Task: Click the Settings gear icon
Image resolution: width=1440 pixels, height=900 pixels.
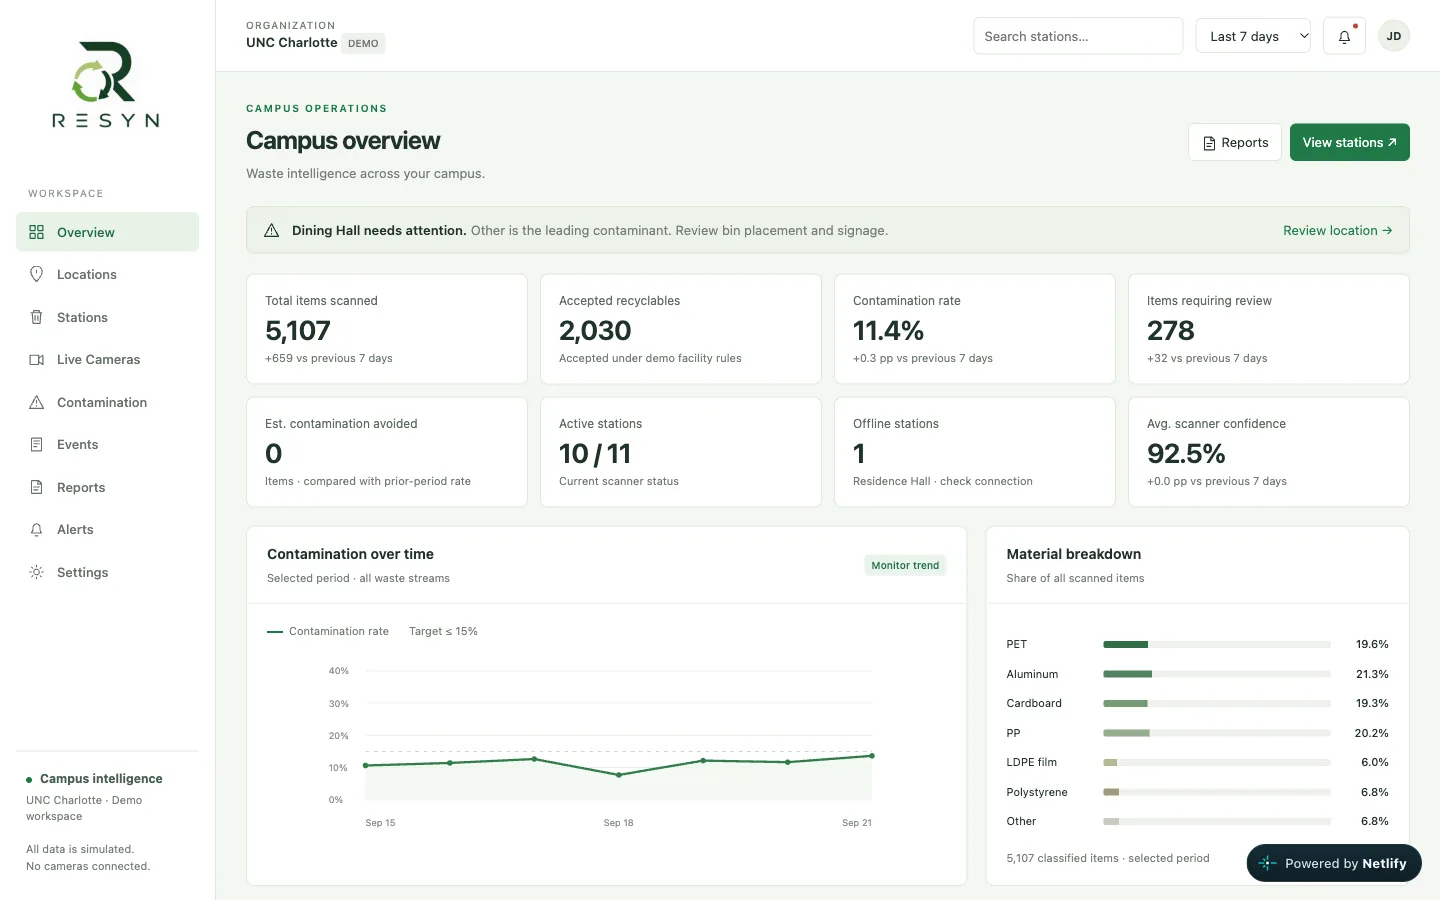Action: coord(37,572)
